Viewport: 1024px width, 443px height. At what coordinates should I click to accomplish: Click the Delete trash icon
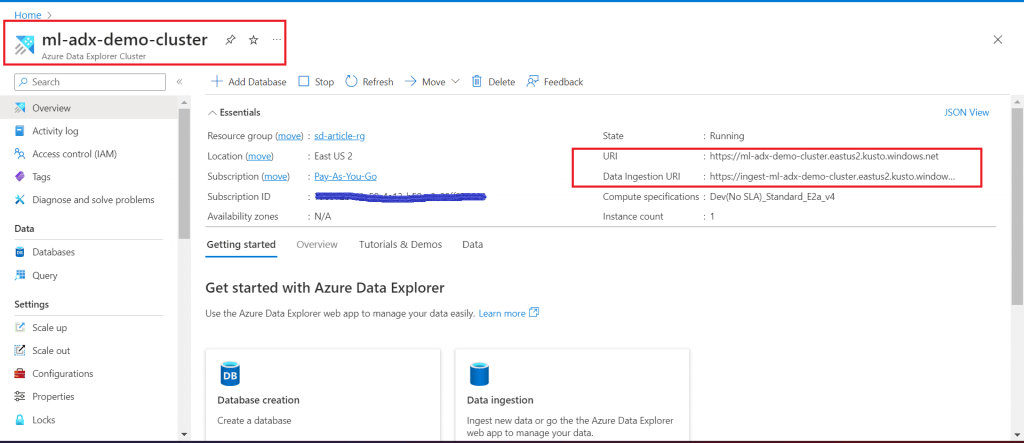[477, 82]
